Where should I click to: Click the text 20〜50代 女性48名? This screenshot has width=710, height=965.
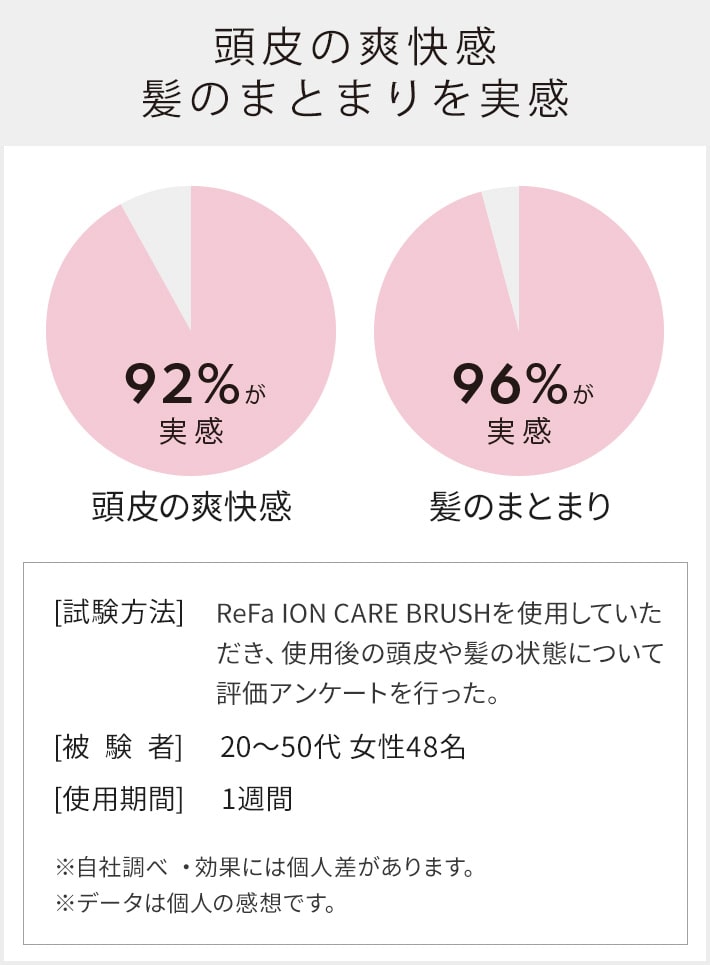(343, 747)
